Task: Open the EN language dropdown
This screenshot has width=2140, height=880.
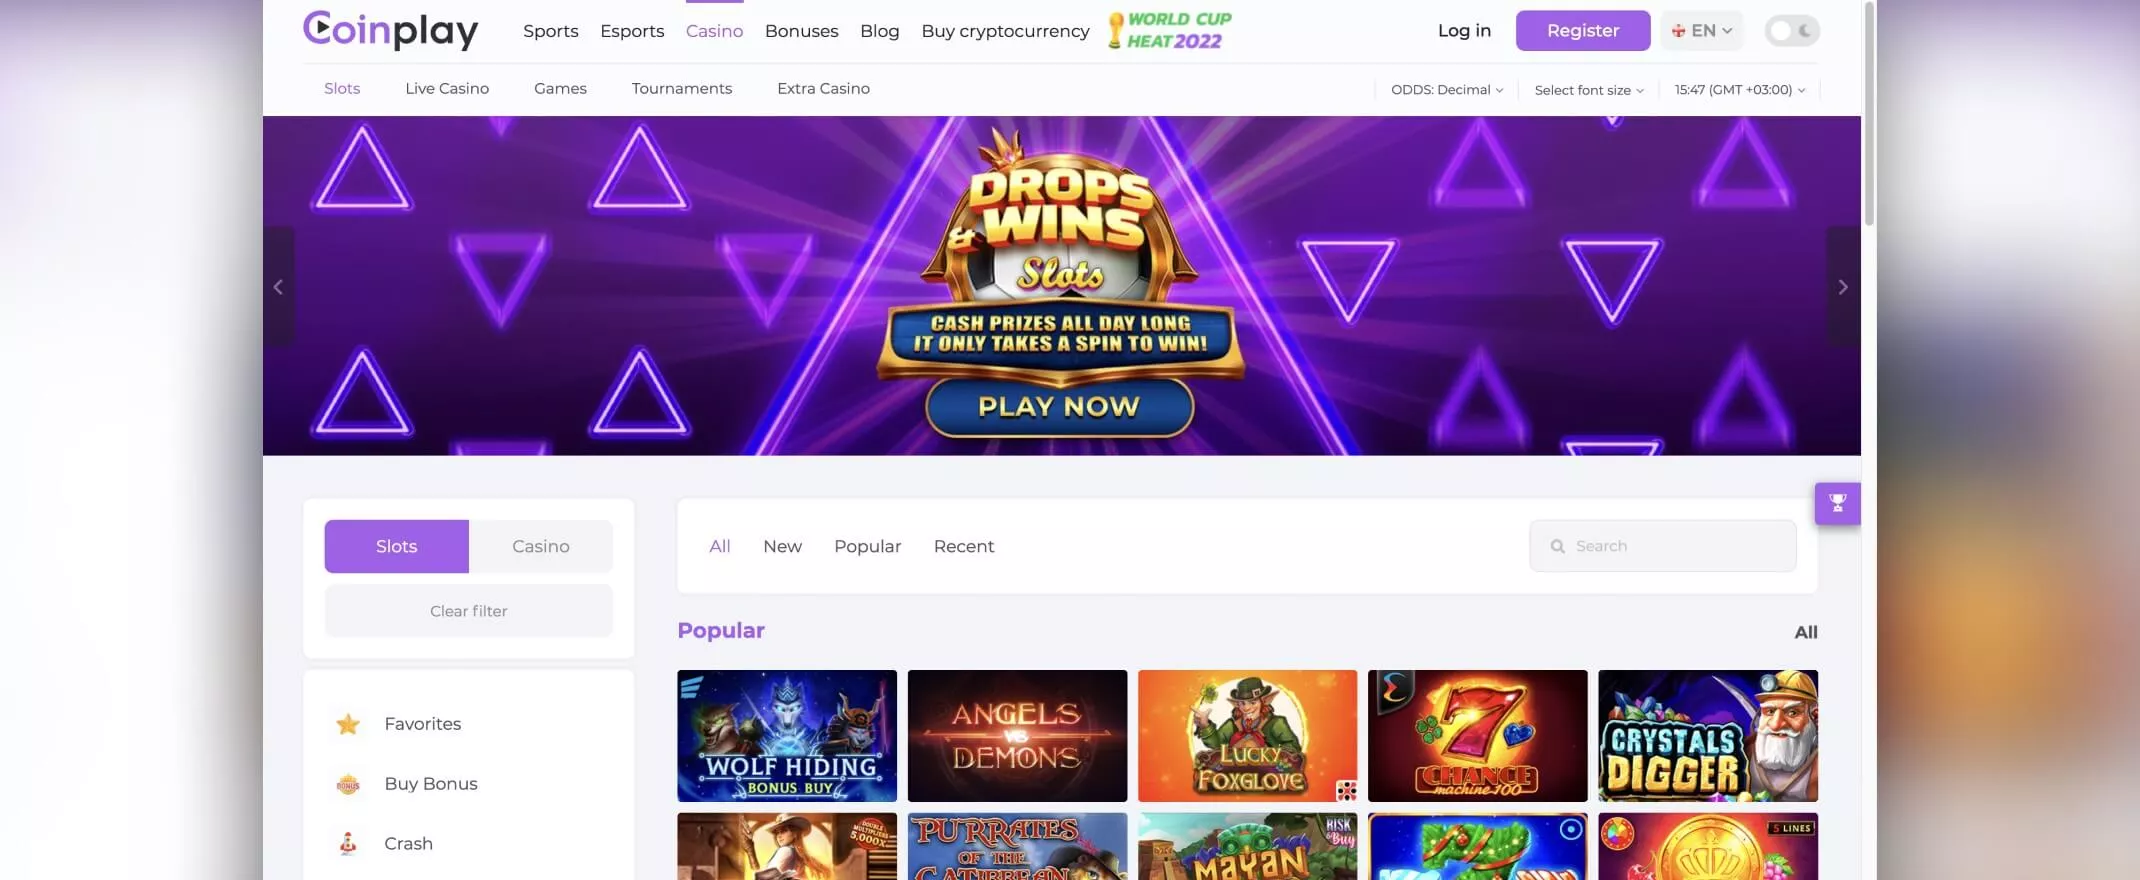Action: (1702, 31)
